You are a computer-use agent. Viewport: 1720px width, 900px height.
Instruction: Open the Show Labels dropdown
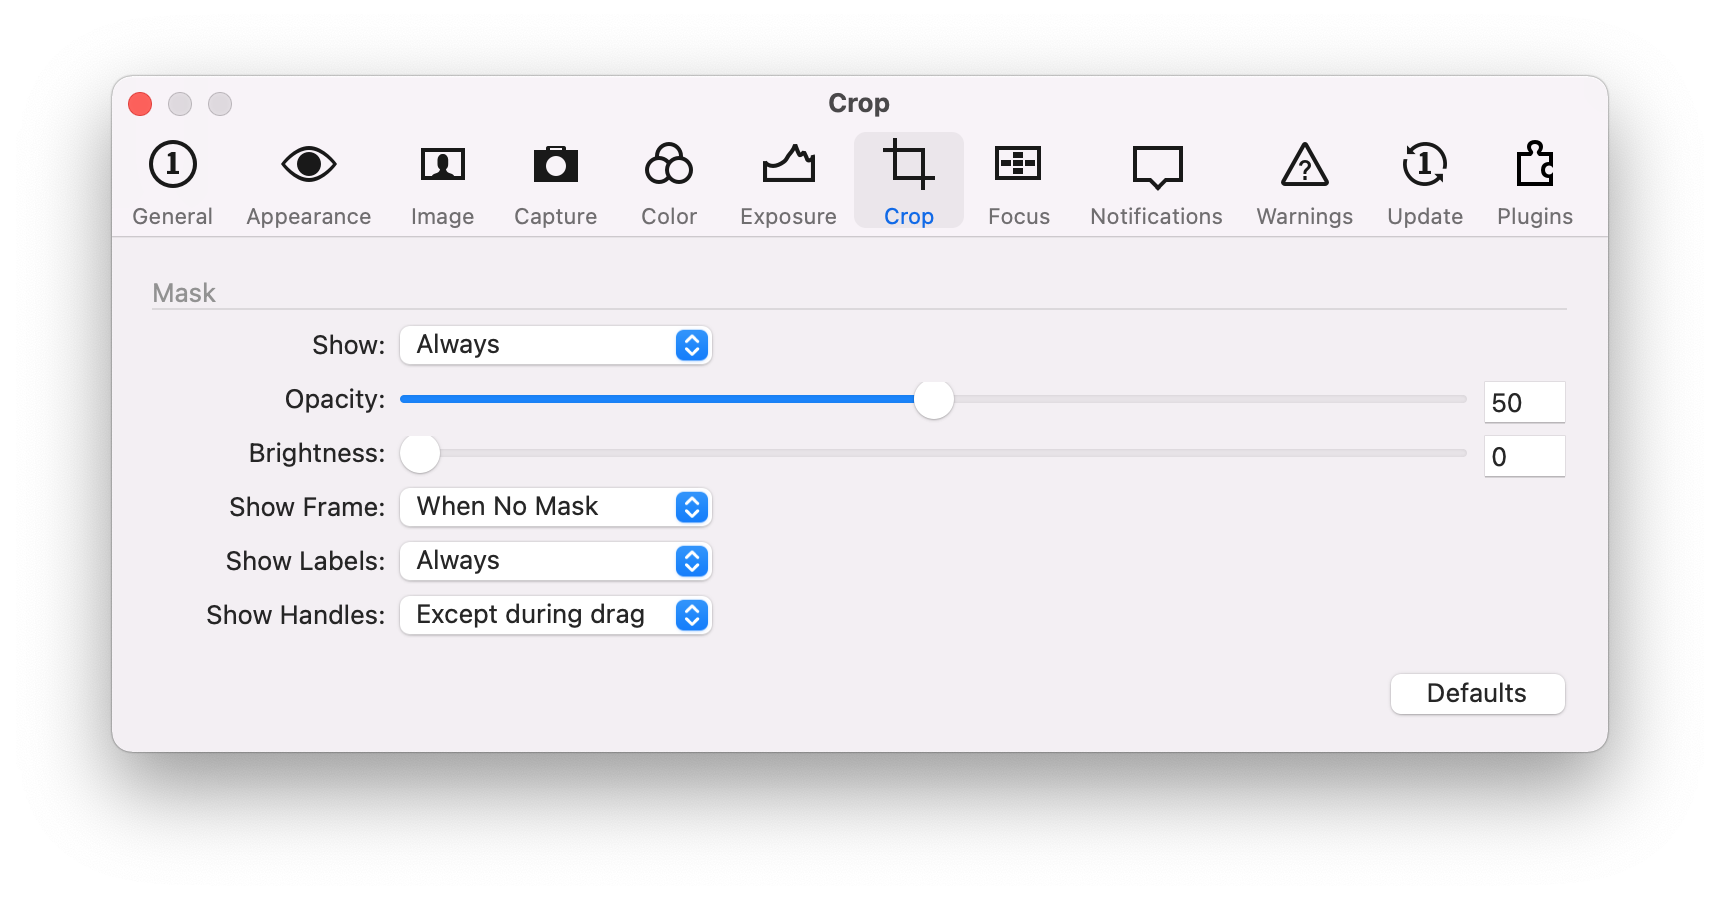(x=555, y=561)
